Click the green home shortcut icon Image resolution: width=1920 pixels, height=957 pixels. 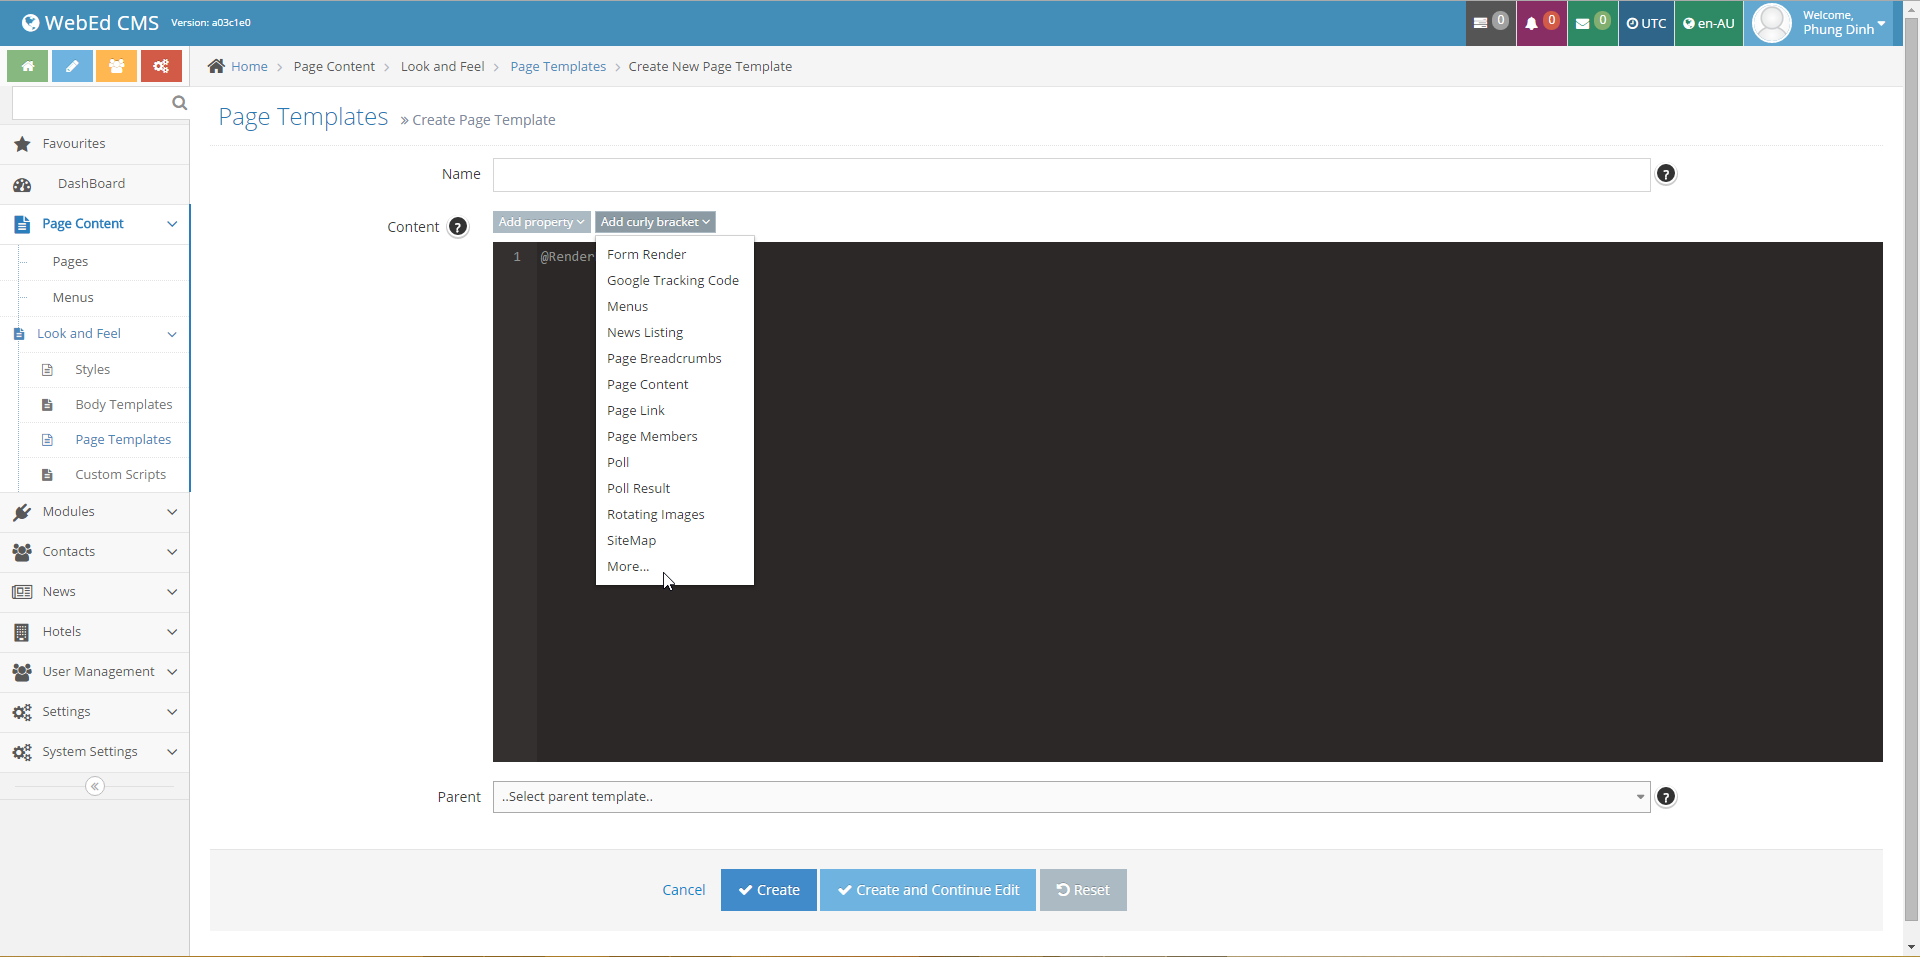pyautogui.click(x=28, y=66)
